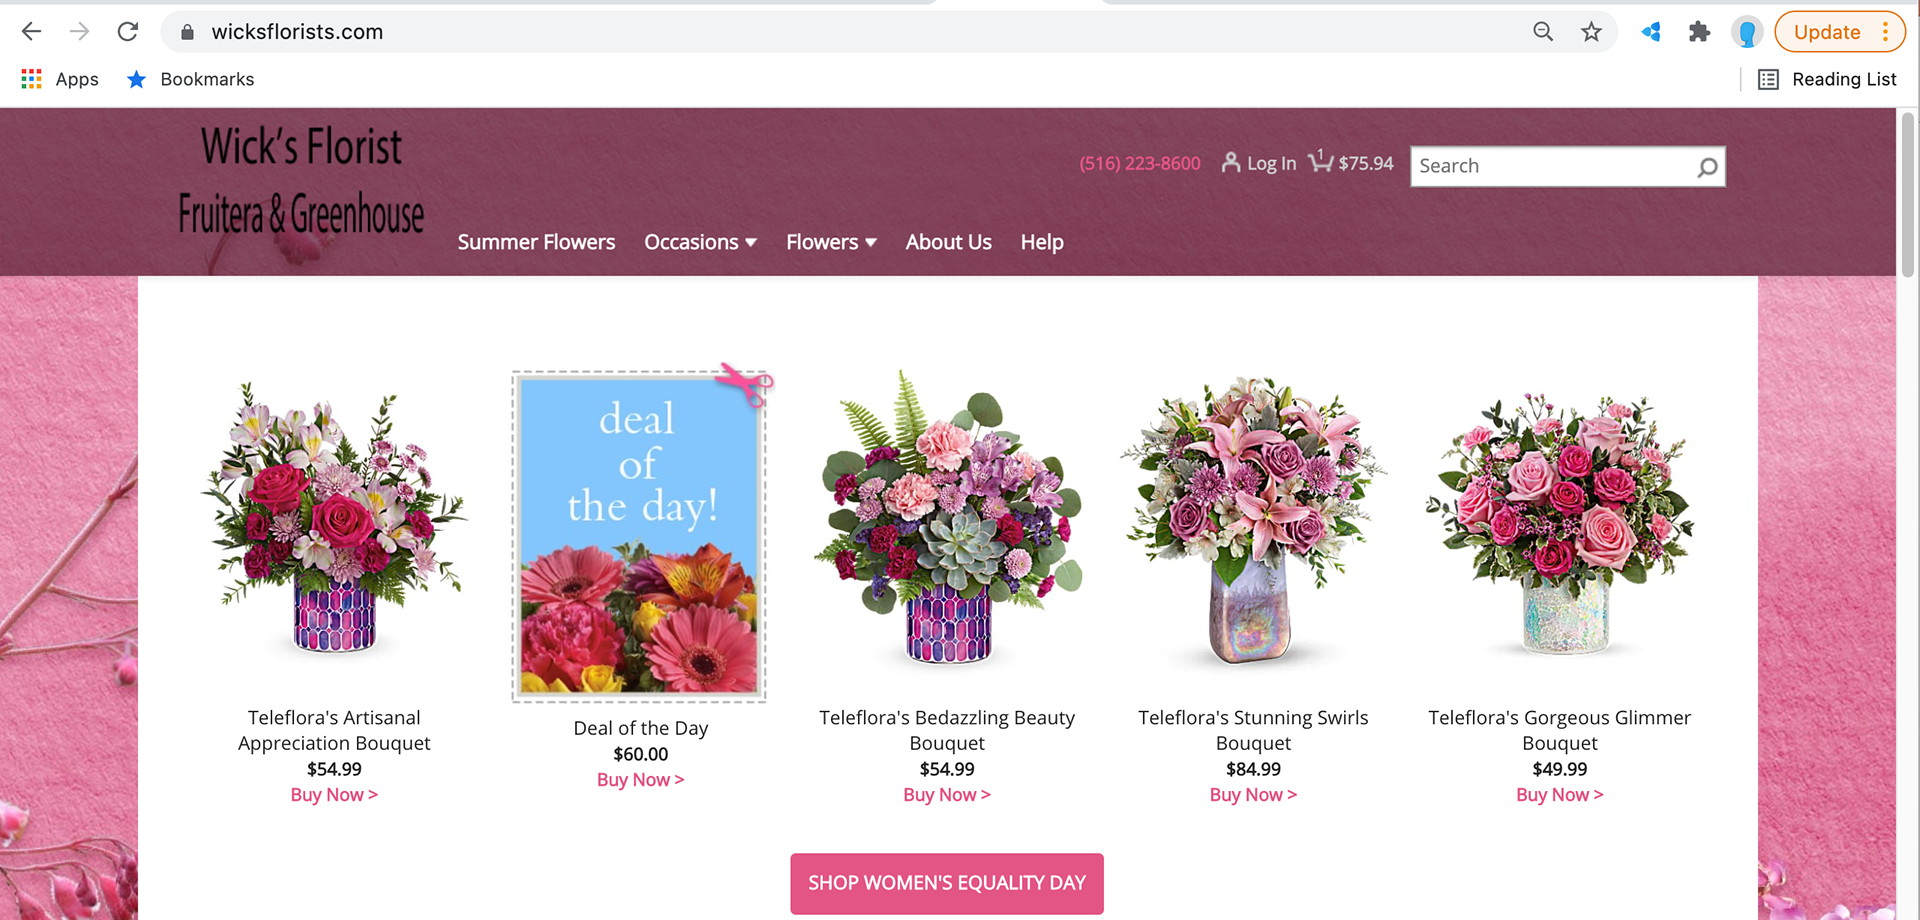Click Buy Now under Deal of the Day

click(641, 780)
